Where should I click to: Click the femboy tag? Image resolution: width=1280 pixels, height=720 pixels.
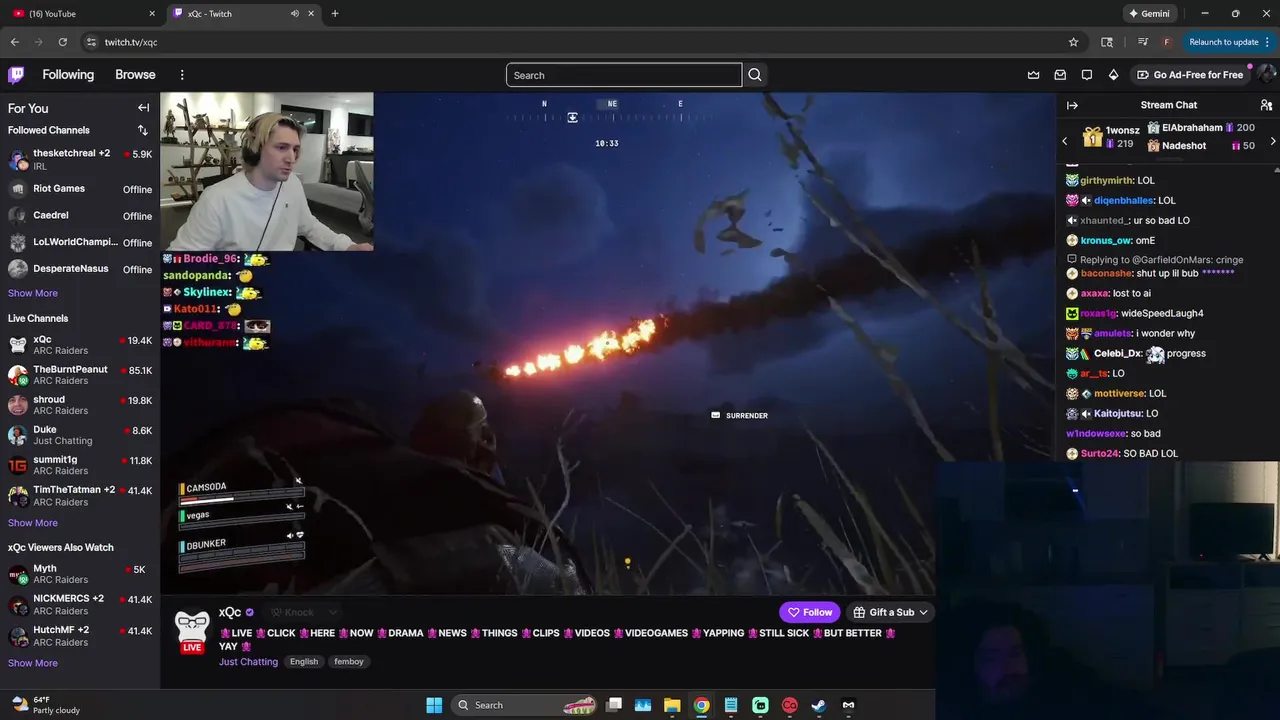(x=349, y=662)
